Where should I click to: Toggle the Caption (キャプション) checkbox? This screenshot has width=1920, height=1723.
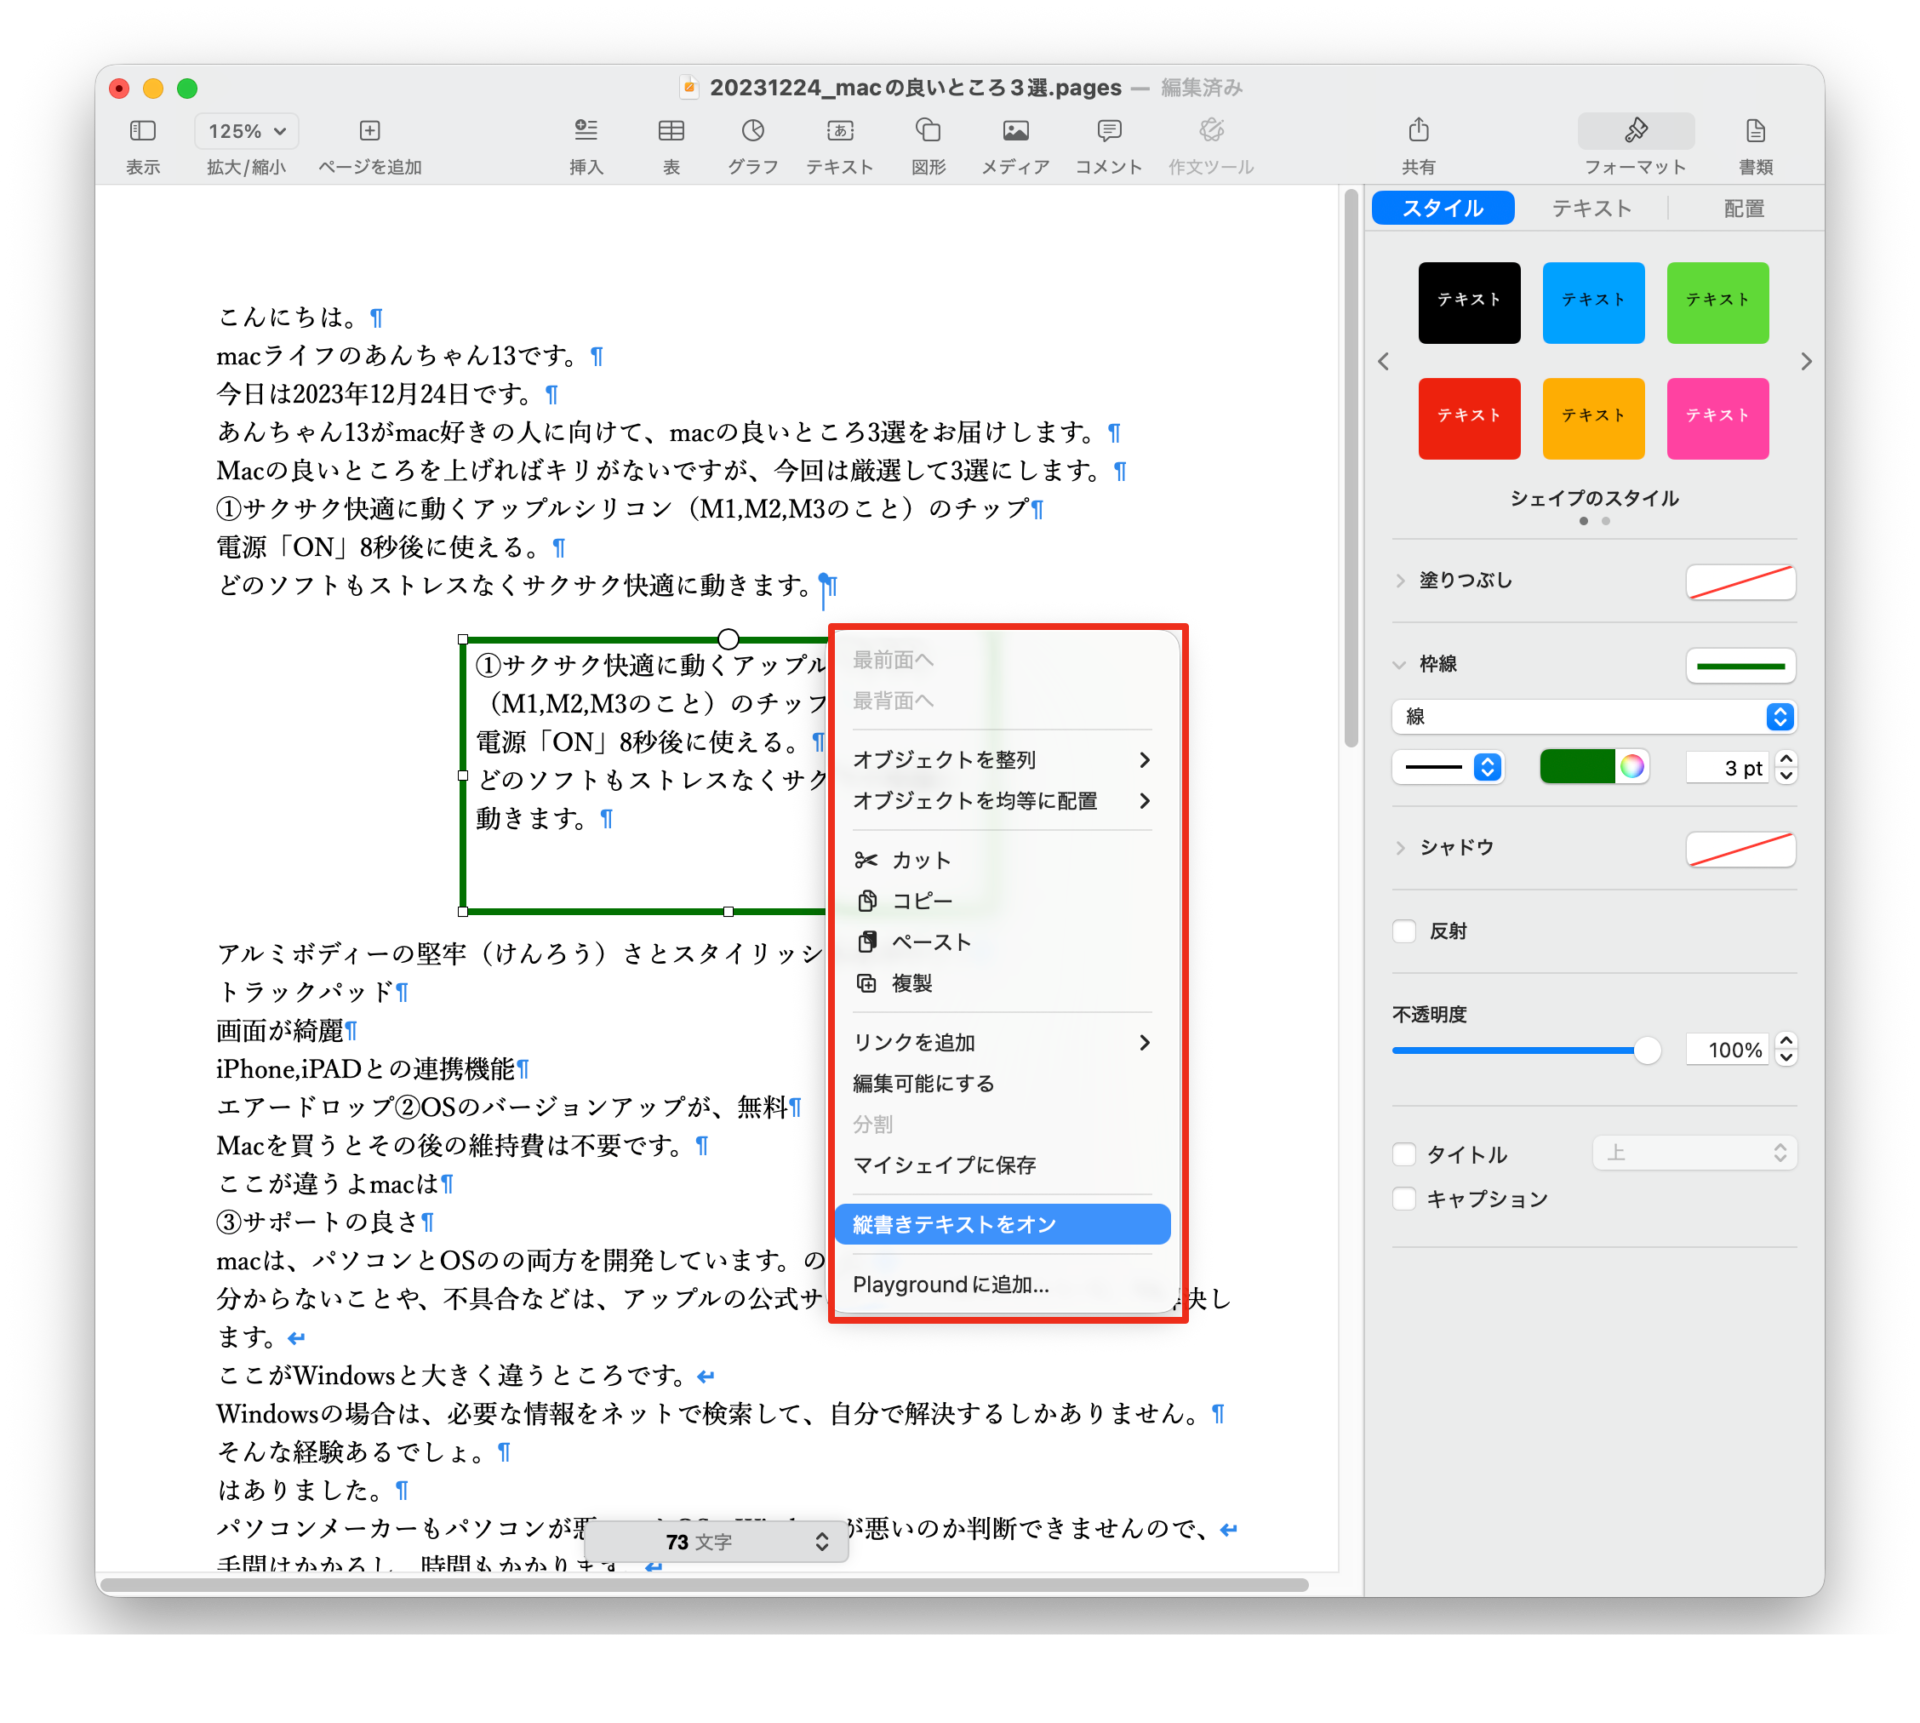pyautogui.click(x=1405, y=1198)
